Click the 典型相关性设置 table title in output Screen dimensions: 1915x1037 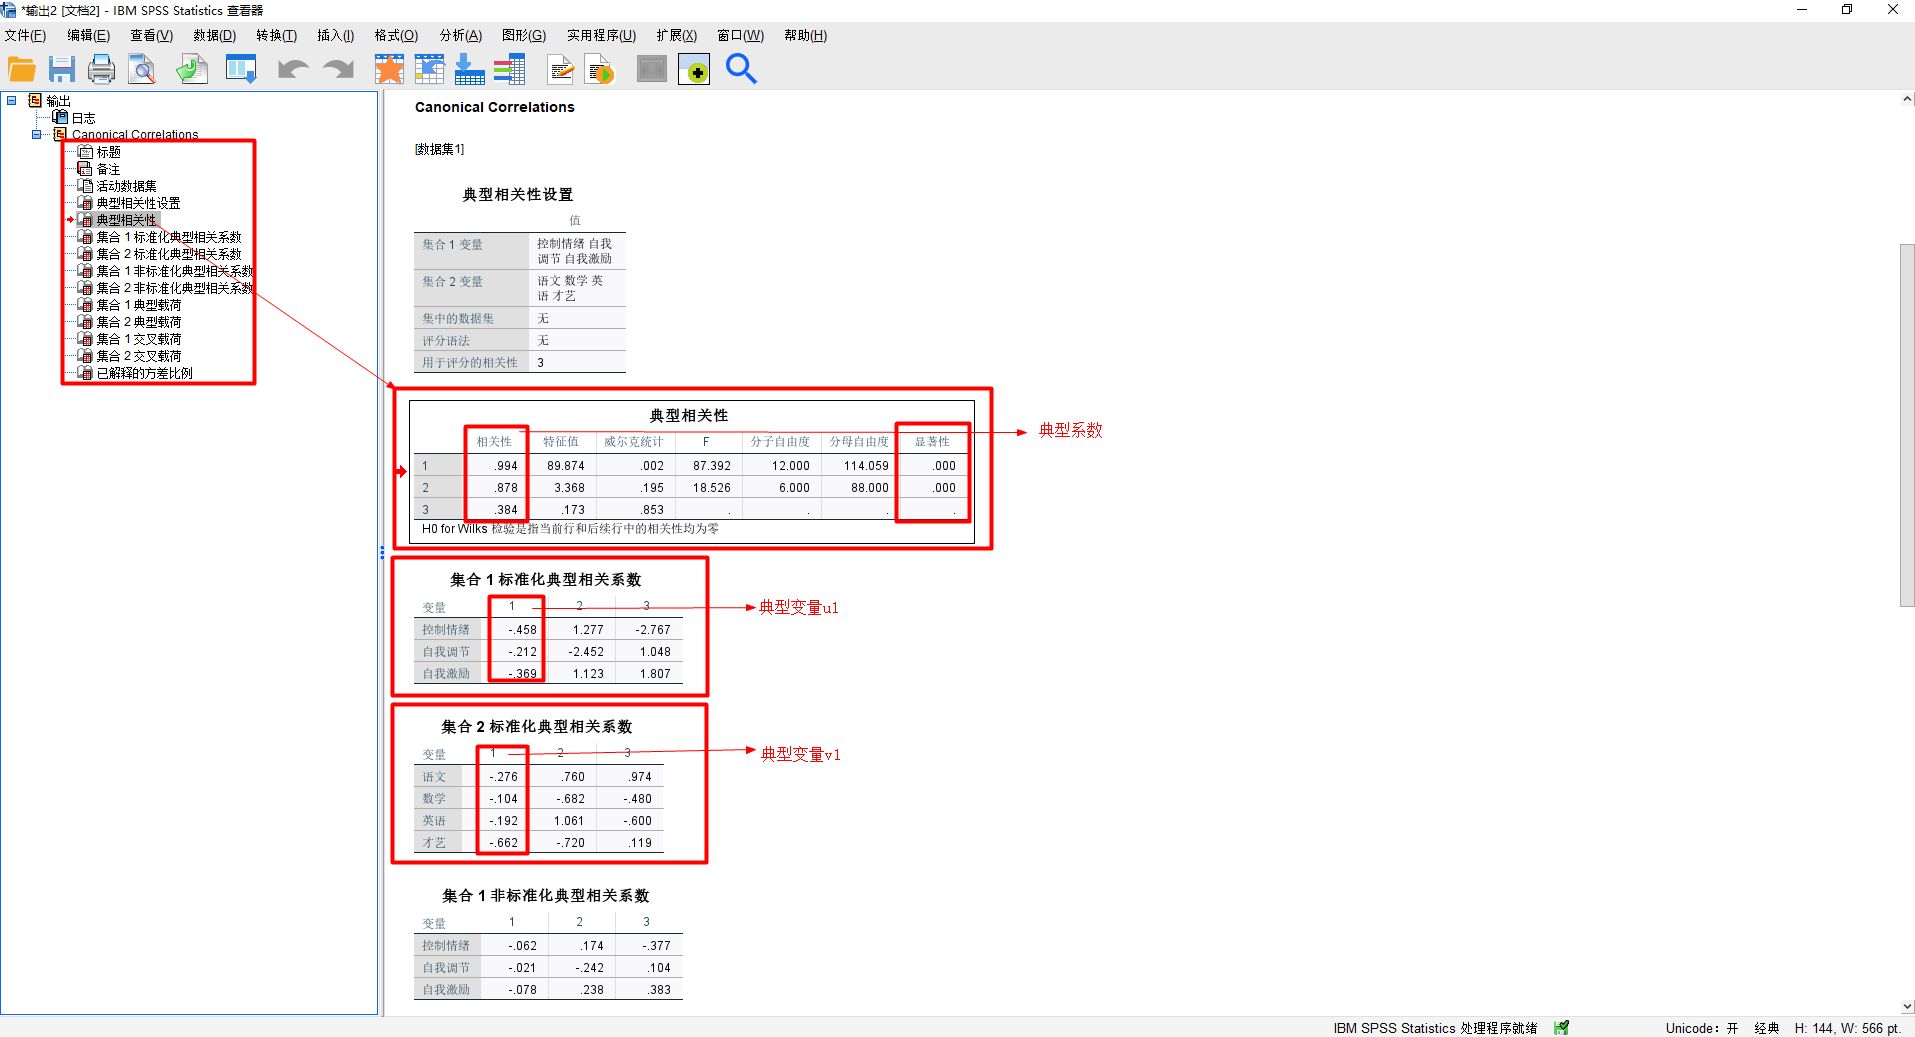point(518,195)
